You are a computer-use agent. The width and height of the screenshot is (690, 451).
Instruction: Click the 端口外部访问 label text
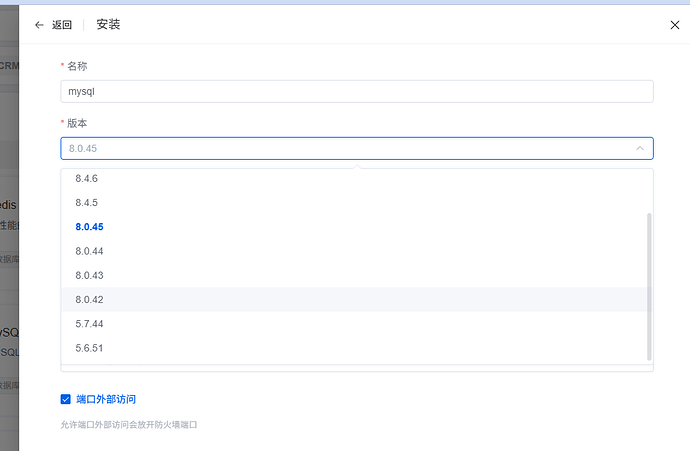coord(105,399)
